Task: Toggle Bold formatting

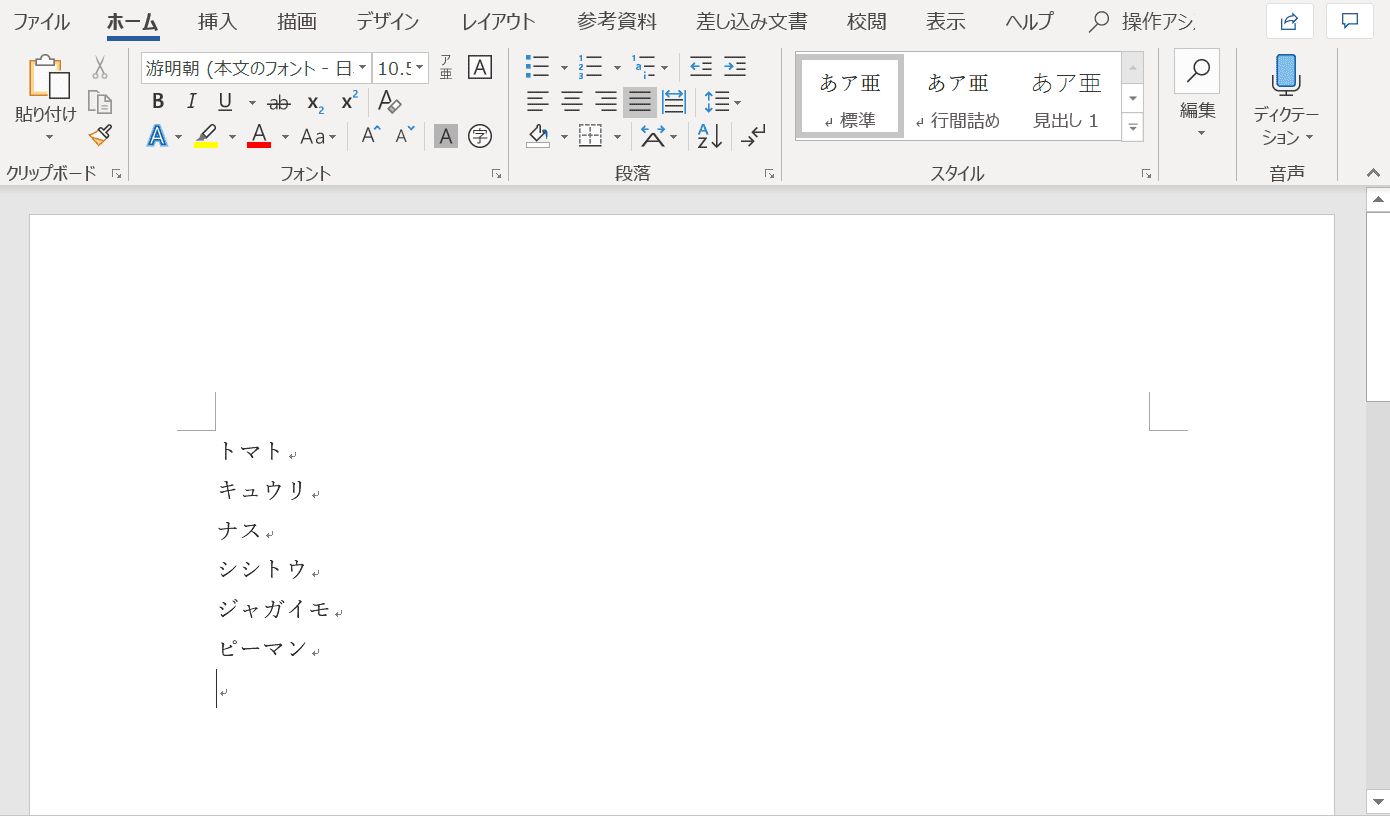Action: 158,102
